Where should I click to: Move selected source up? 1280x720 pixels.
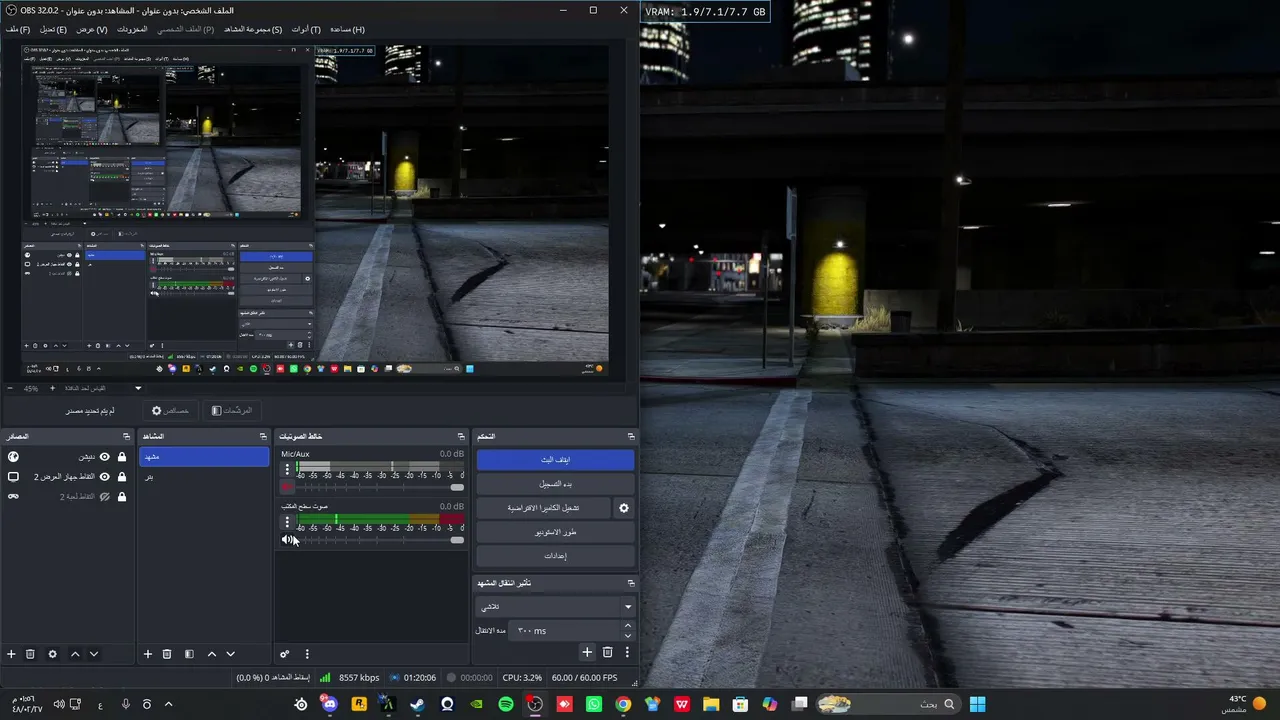click(75, 654)
